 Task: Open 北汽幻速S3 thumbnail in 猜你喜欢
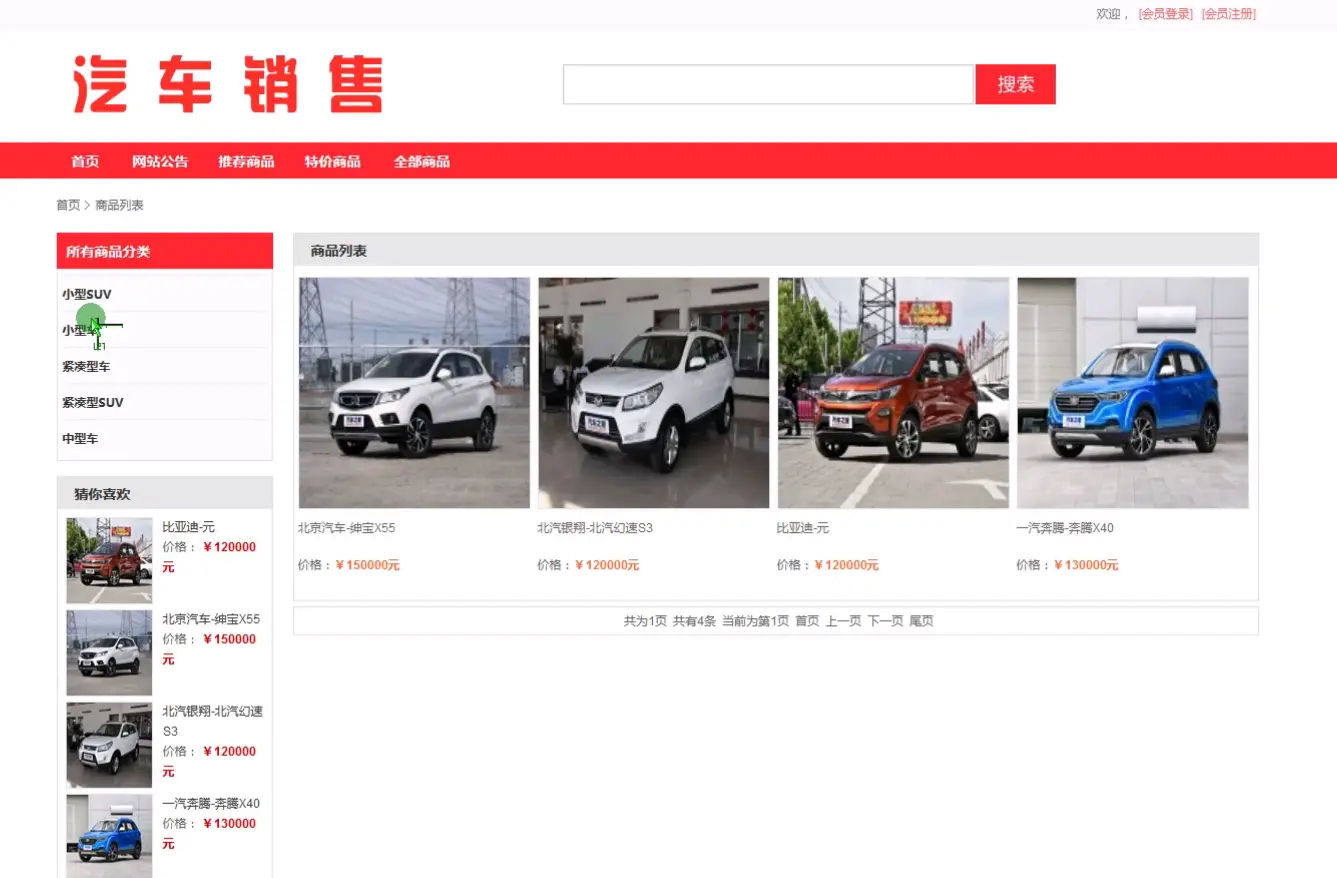click(x=109, y=745)
